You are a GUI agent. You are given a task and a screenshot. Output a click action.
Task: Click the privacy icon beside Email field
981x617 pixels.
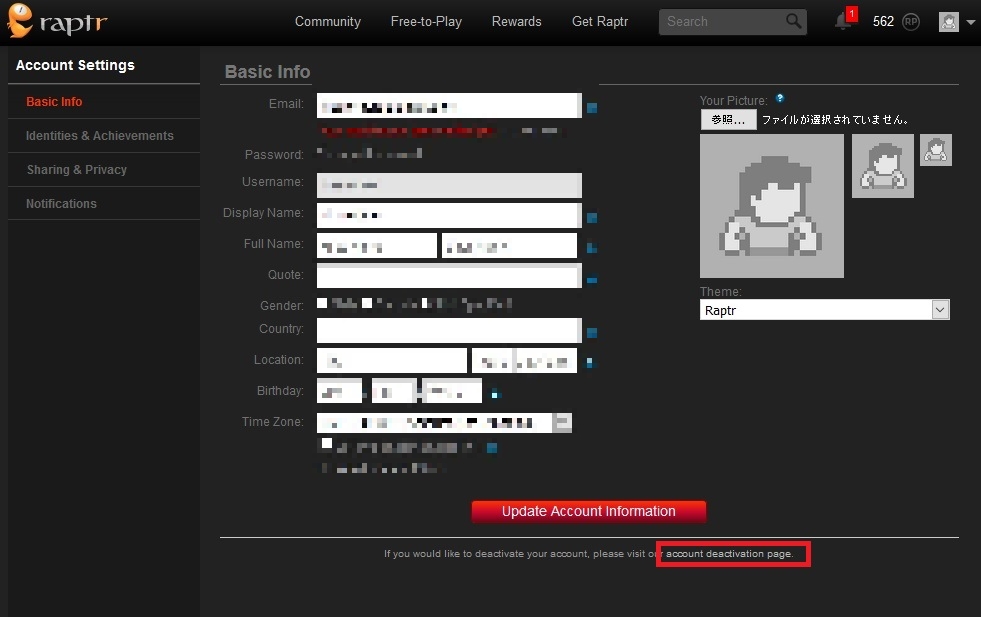(592, 108)
